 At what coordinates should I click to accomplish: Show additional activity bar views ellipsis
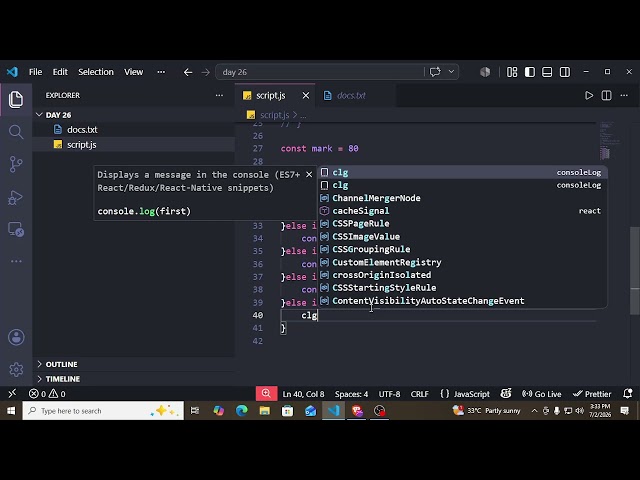pyautogui.click(x=16, y=261)
